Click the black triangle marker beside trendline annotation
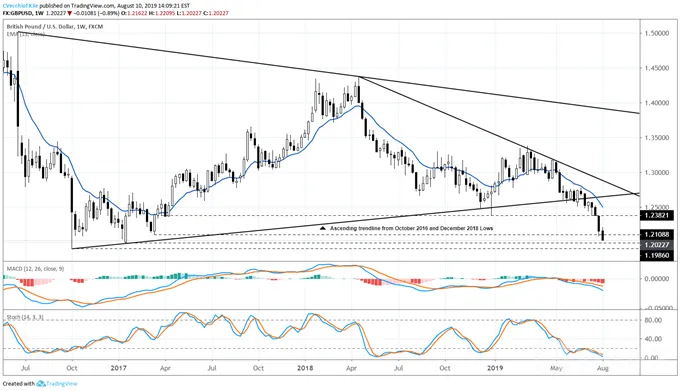Viewport: 680px width, 391px height. coord(322,228)
